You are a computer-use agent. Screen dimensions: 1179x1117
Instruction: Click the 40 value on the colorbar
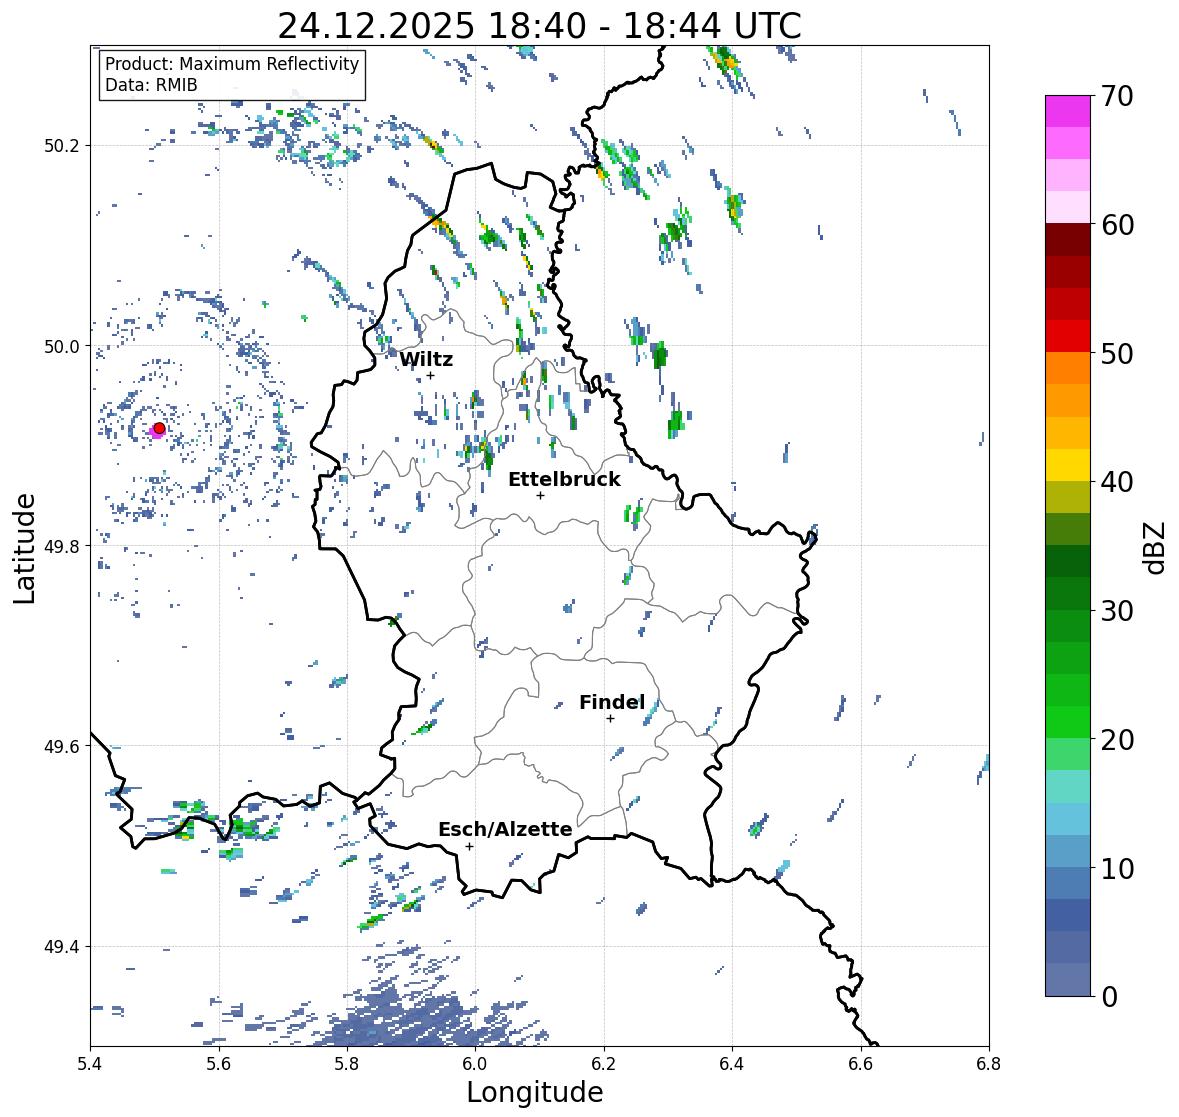pyautogui.click(x=1117, y=482)
